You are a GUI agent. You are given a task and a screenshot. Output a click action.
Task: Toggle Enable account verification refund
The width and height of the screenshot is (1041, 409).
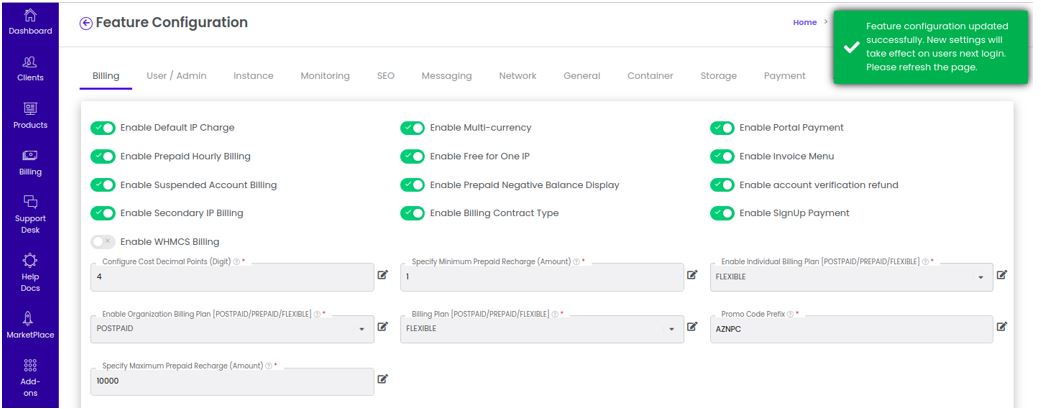(722, 185)
